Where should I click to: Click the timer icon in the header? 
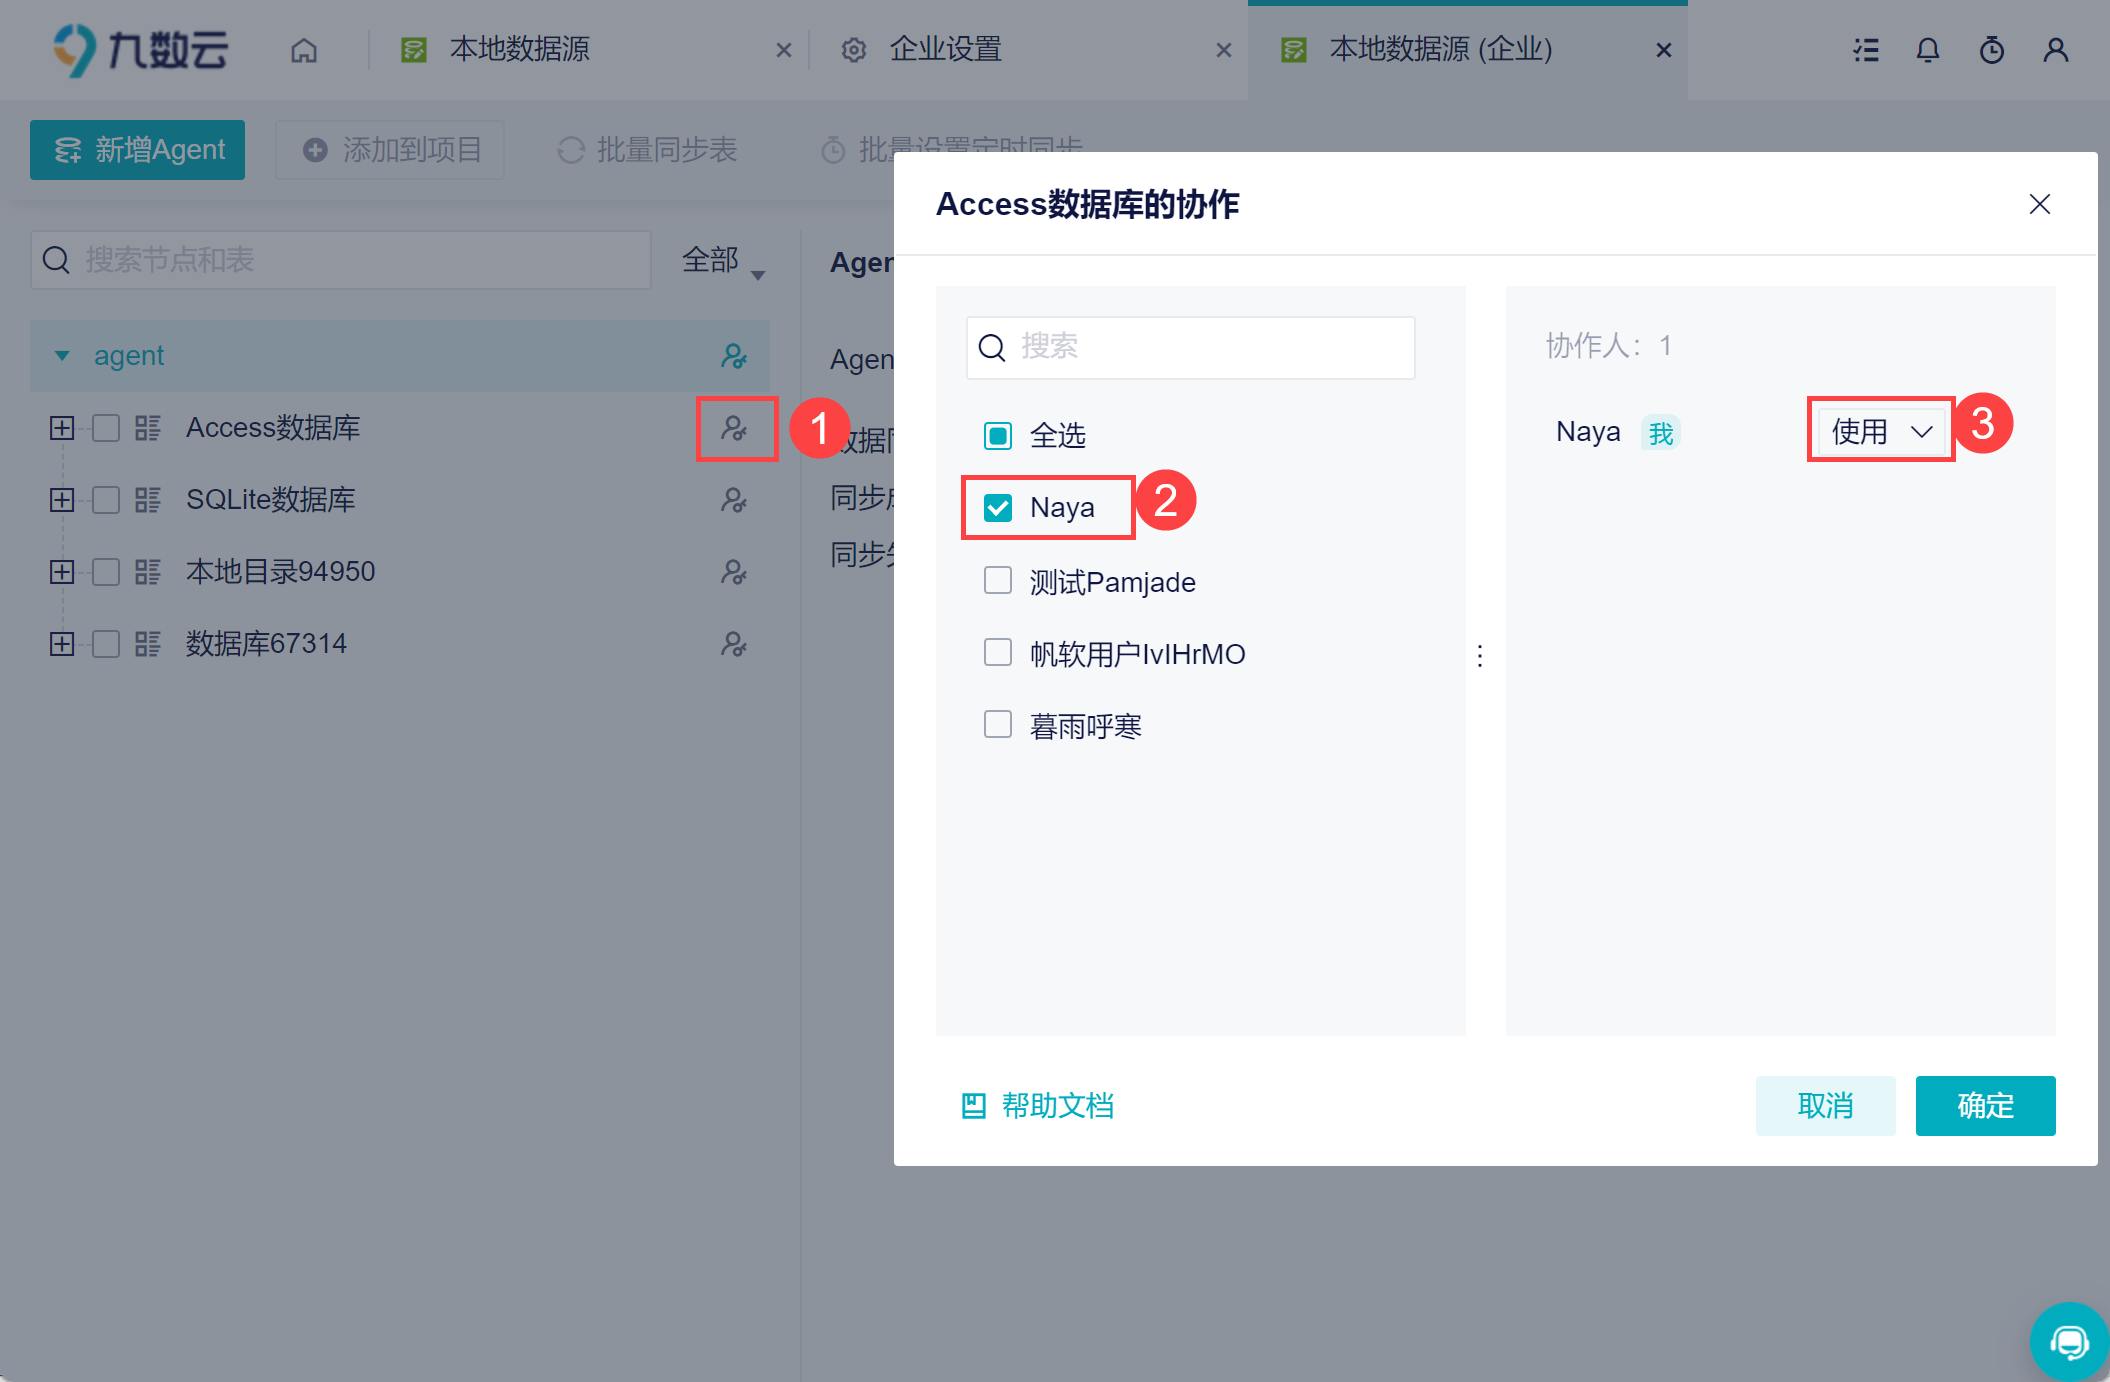1991,50
